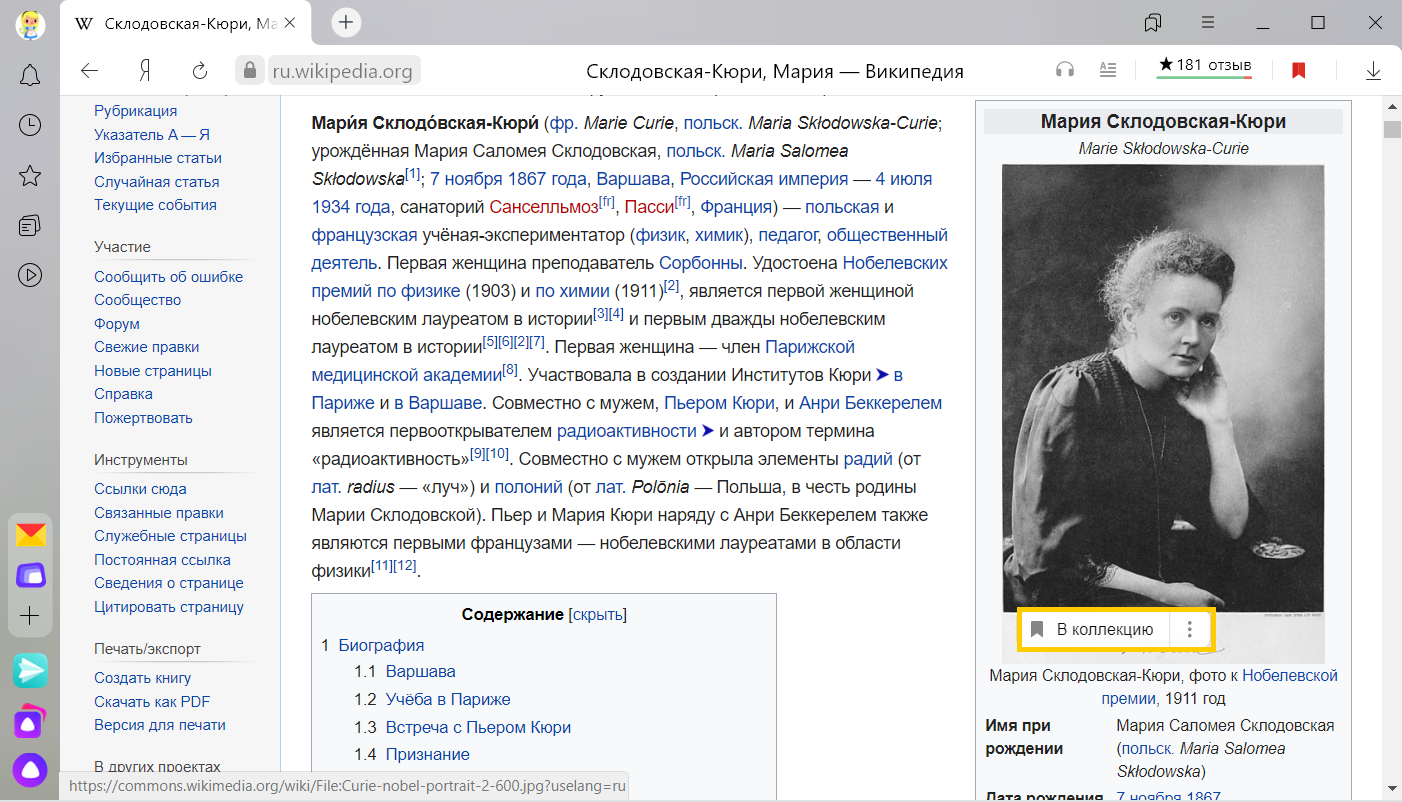The image size is (1402, 802).
Task: Reload the page
Action: coord(200,70)
